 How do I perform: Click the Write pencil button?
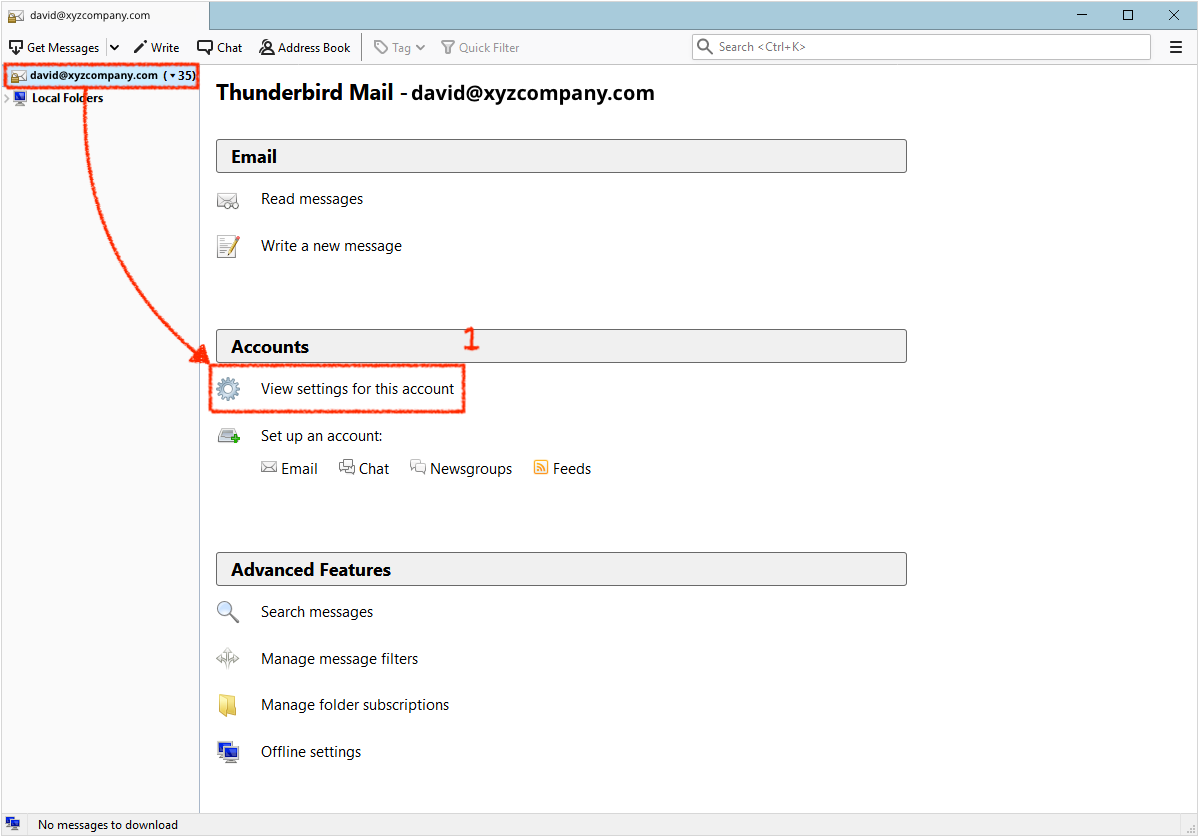tap(156, 47)
